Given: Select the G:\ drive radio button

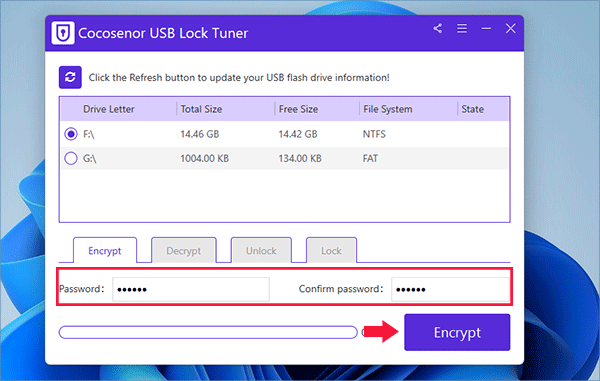Looking at the screenshot, I should point(71,158).
